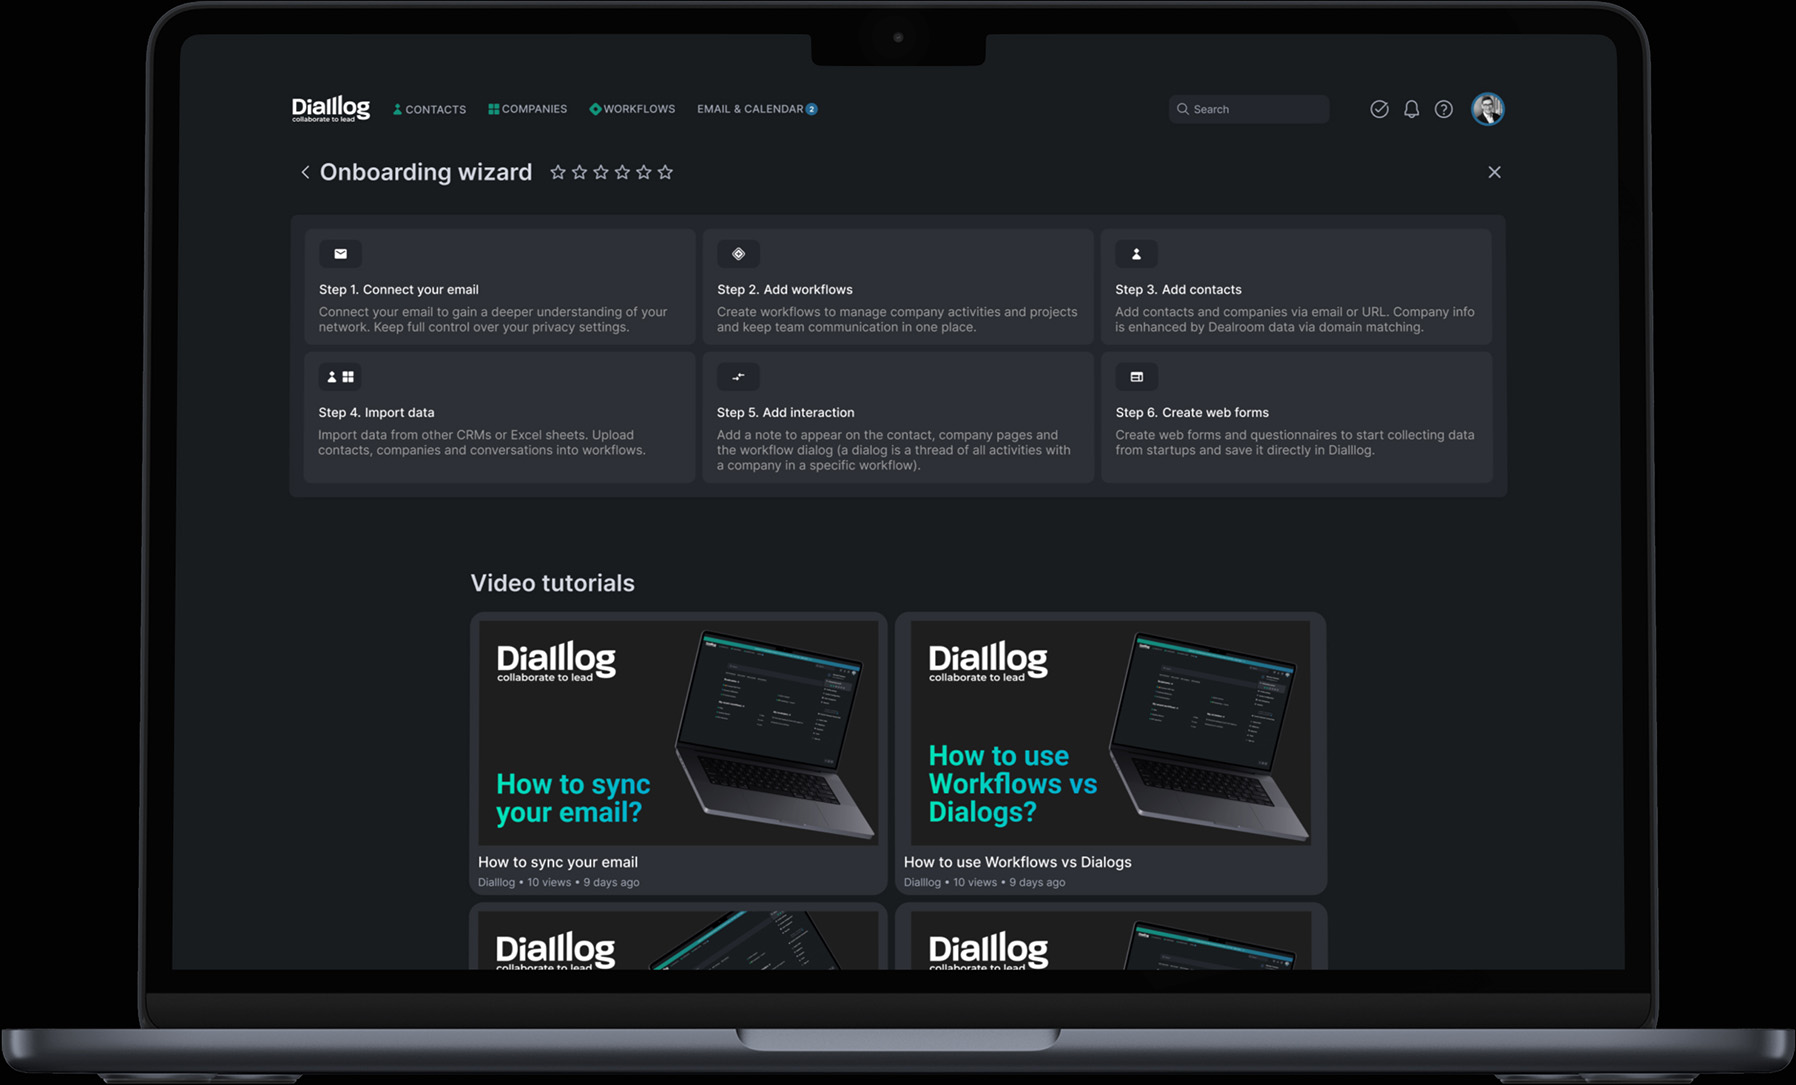This screenshot has height=1085, width=1796.
Task: Click the import data icon in Step 4
Action: tap(340, 377)
